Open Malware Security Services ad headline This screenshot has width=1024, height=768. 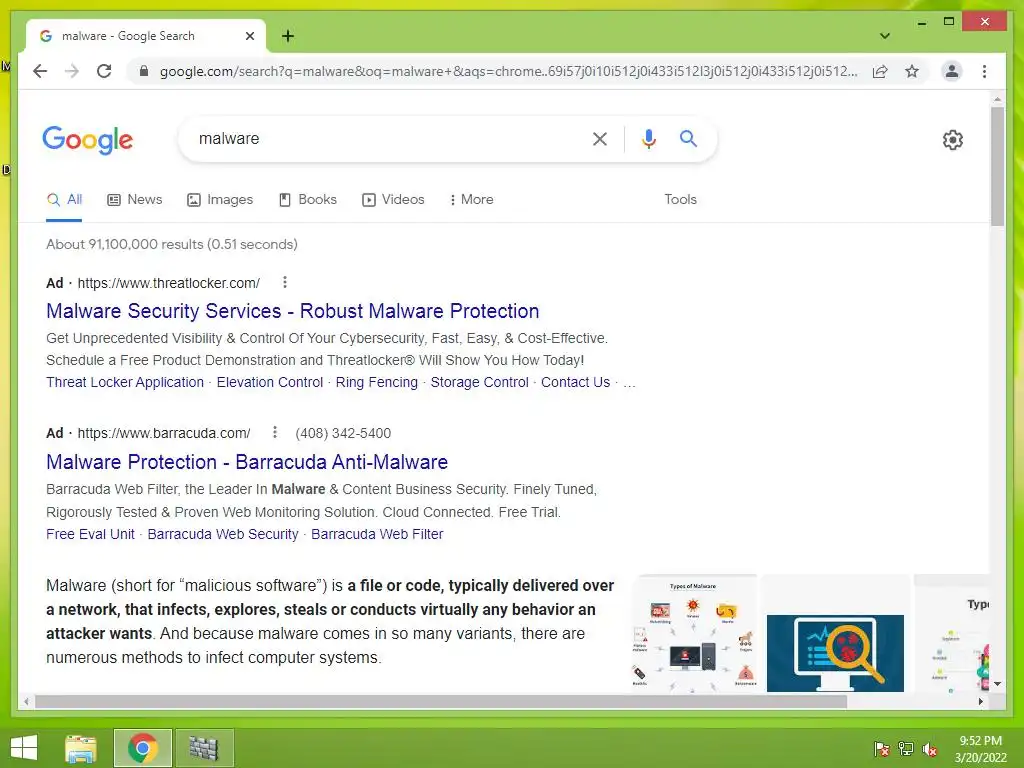293,311
